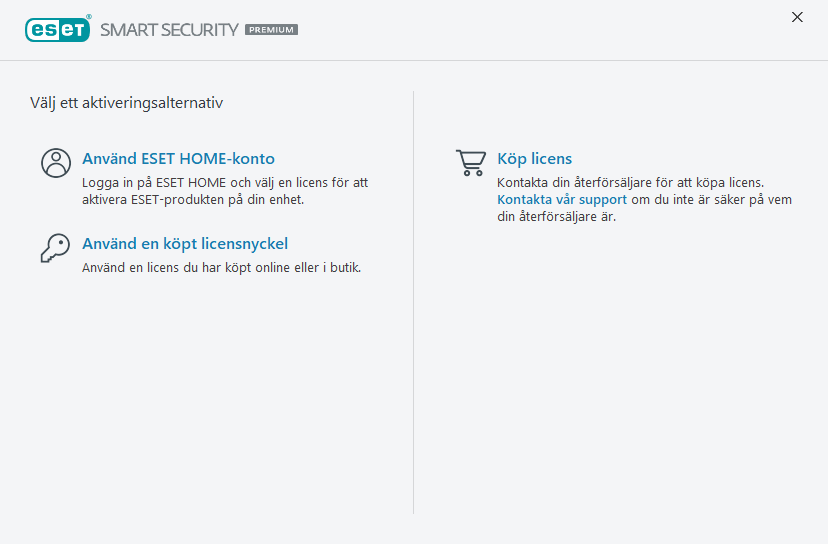Click the horizontal separator below the header
Screen dimensions: 828x544
414,60
